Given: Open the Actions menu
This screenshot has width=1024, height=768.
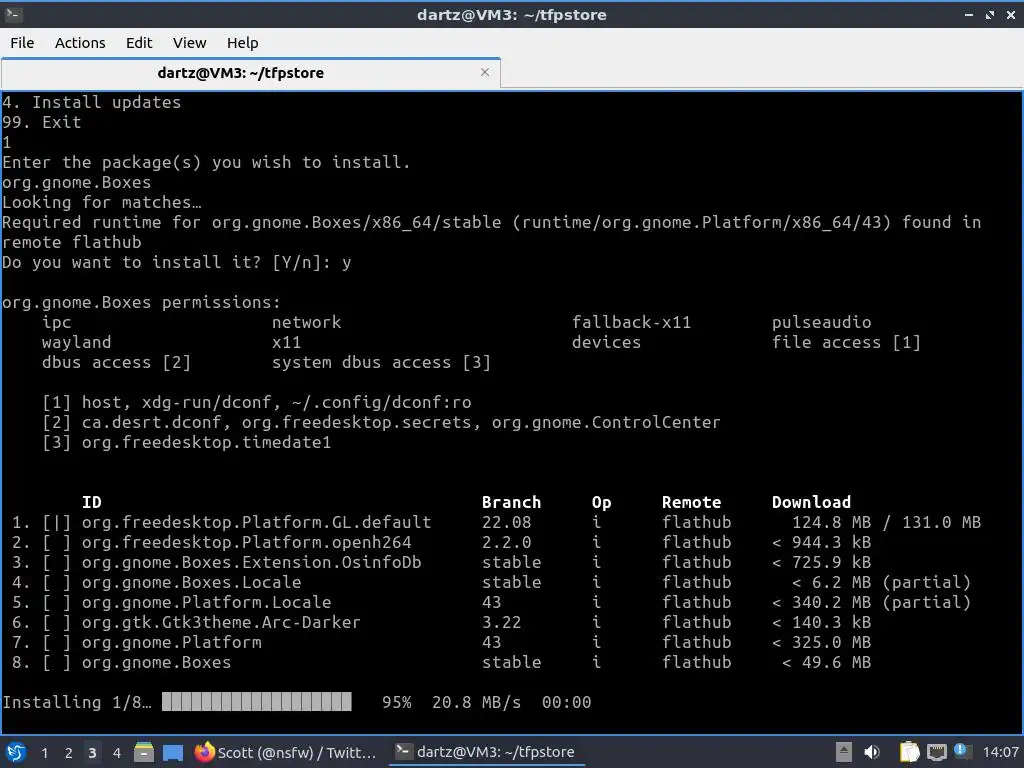Looking at the screenshot, I should [80, 42].
